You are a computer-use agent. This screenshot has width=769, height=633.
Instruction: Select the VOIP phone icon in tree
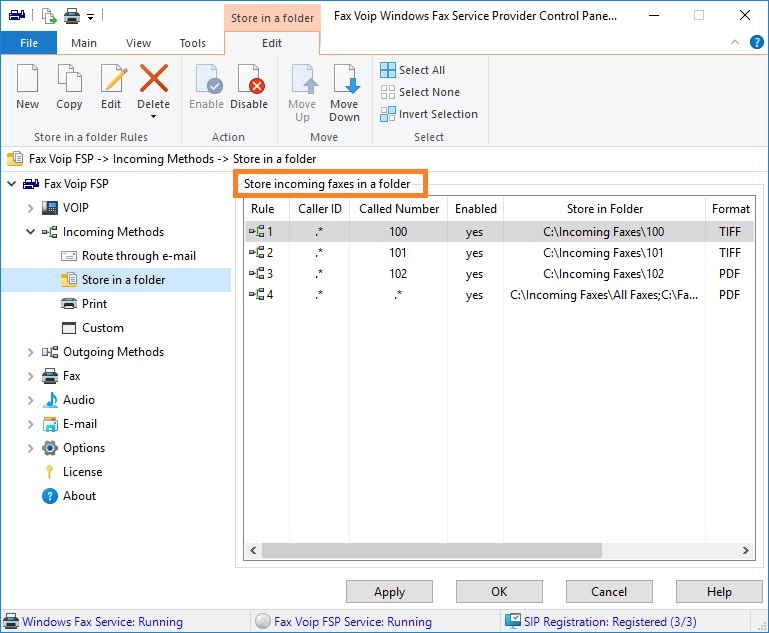point(50,208)
